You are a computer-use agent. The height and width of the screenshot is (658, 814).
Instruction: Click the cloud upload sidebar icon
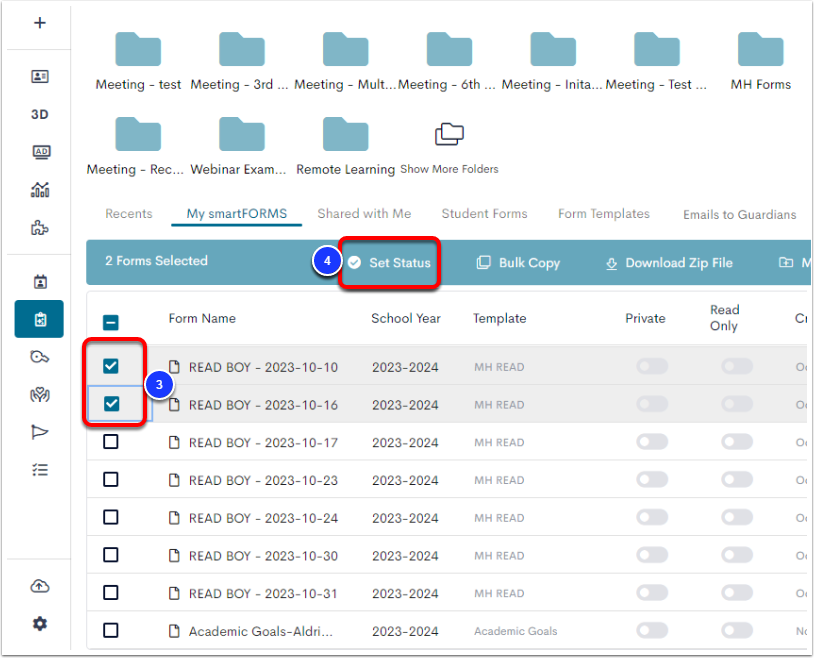click(x=40, y=586)
